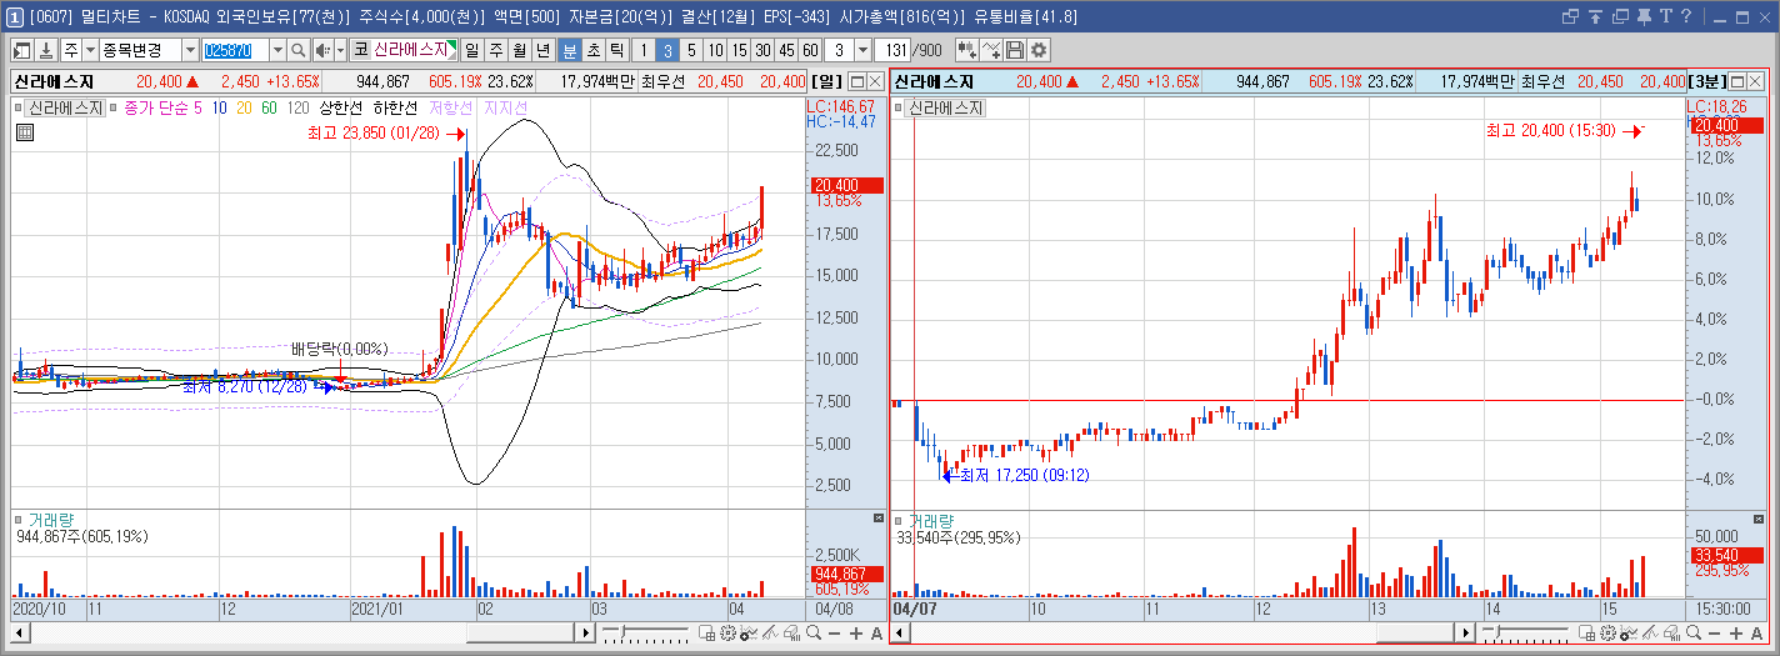Viewport: 1780px width, 656px height.
Task: Click the save floppy disk icon
Action: click(x=1015, y=50)
